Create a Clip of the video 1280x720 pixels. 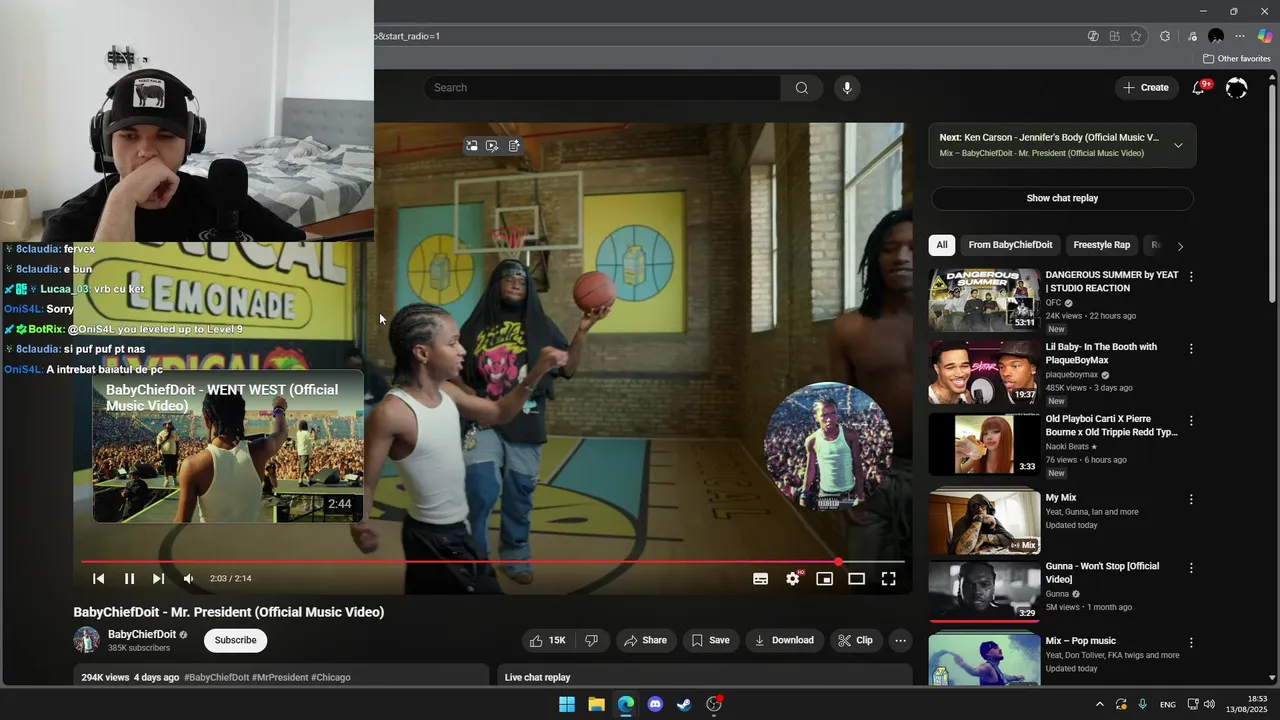855,640
